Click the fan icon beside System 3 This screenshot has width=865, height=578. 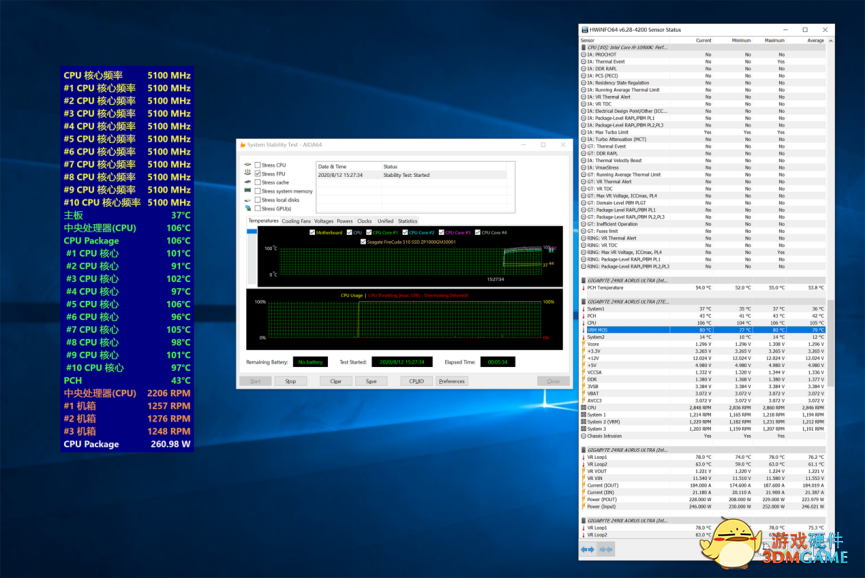[584, 429]
